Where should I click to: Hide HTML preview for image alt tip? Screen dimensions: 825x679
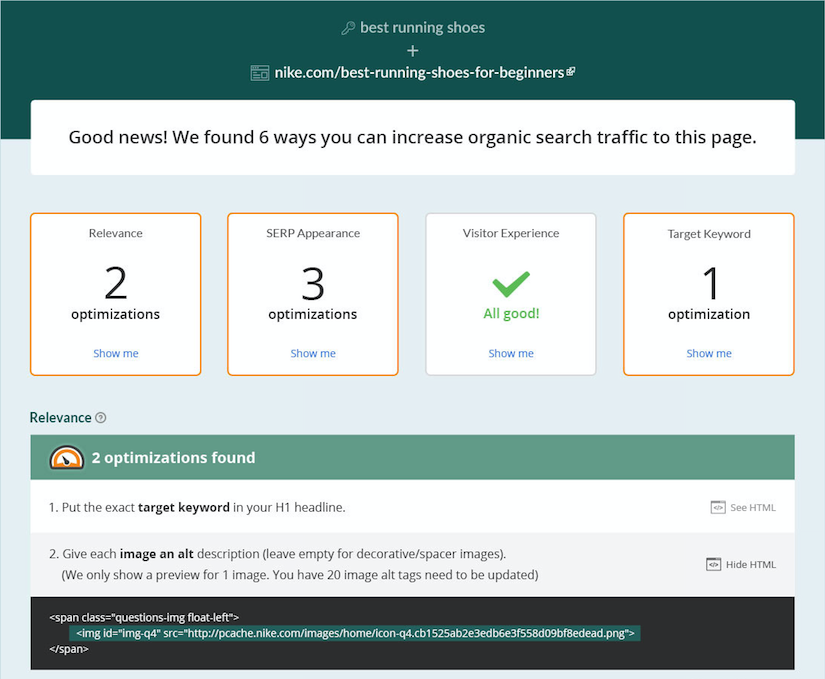[750, 564]
